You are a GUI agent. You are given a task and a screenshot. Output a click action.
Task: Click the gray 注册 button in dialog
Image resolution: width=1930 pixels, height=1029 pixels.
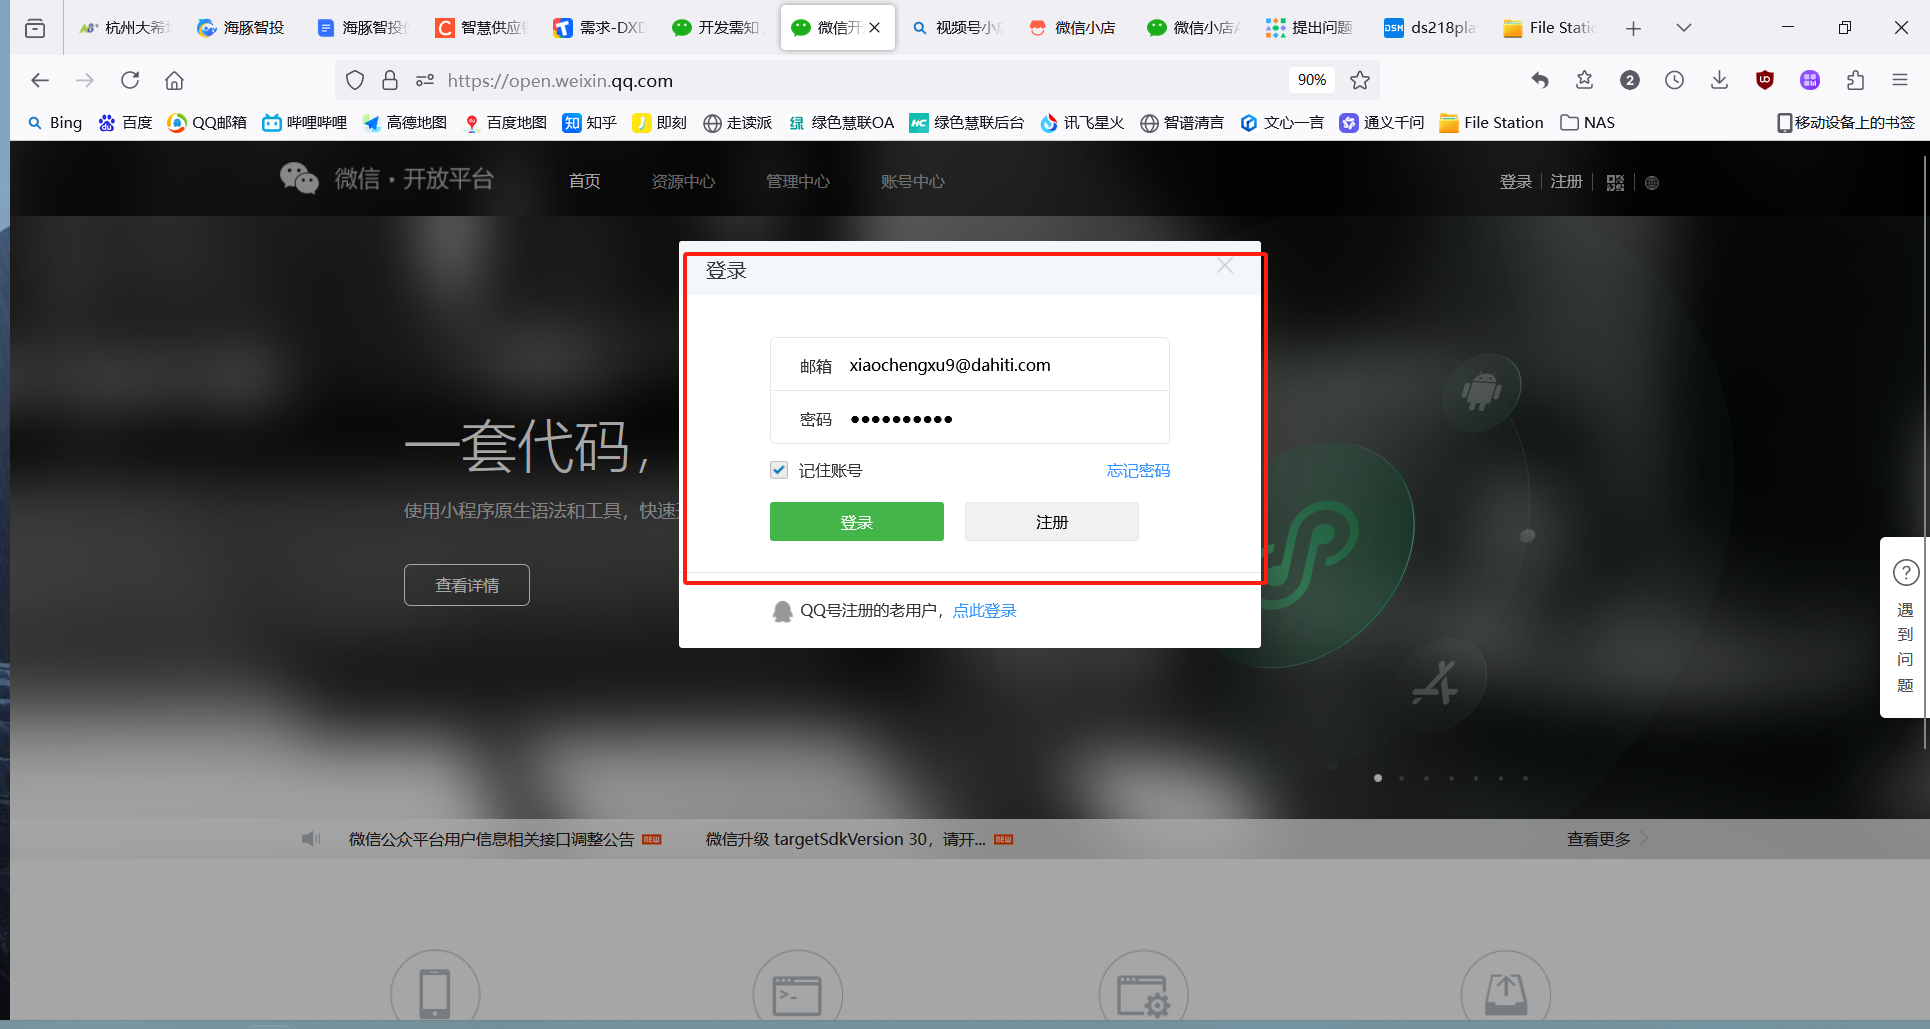point(1052,522)
